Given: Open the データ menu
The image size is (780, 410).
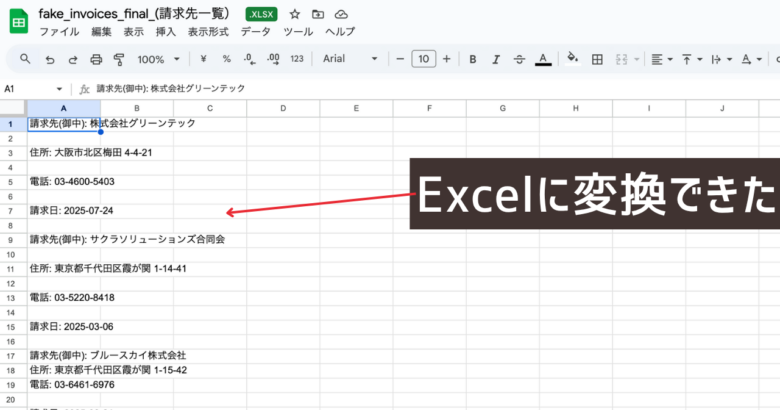Looking at the screenshot, I should coord(255,32).
